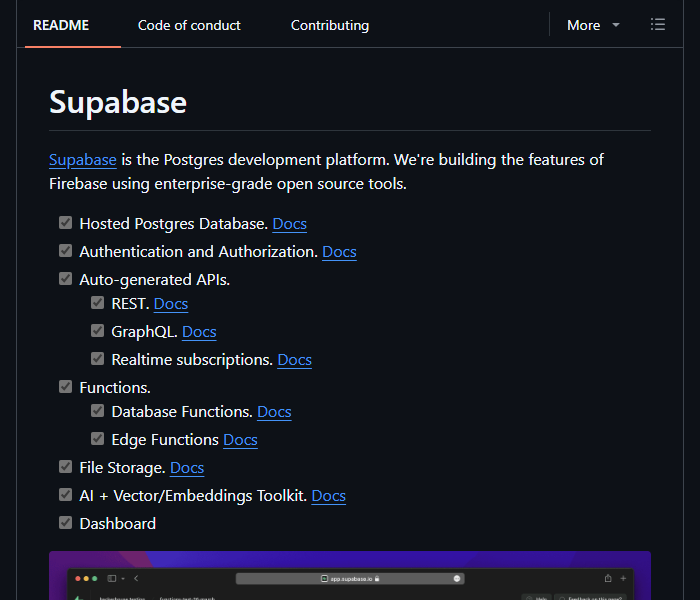Expand the More dropdown
700x600 pixels.
click(593, 25)
